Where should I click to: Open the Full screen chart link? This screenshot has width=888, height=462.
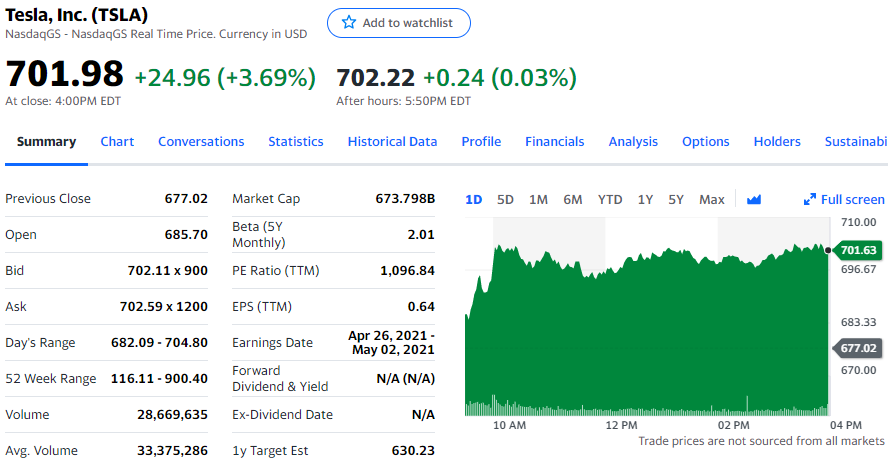coord(852,199)
